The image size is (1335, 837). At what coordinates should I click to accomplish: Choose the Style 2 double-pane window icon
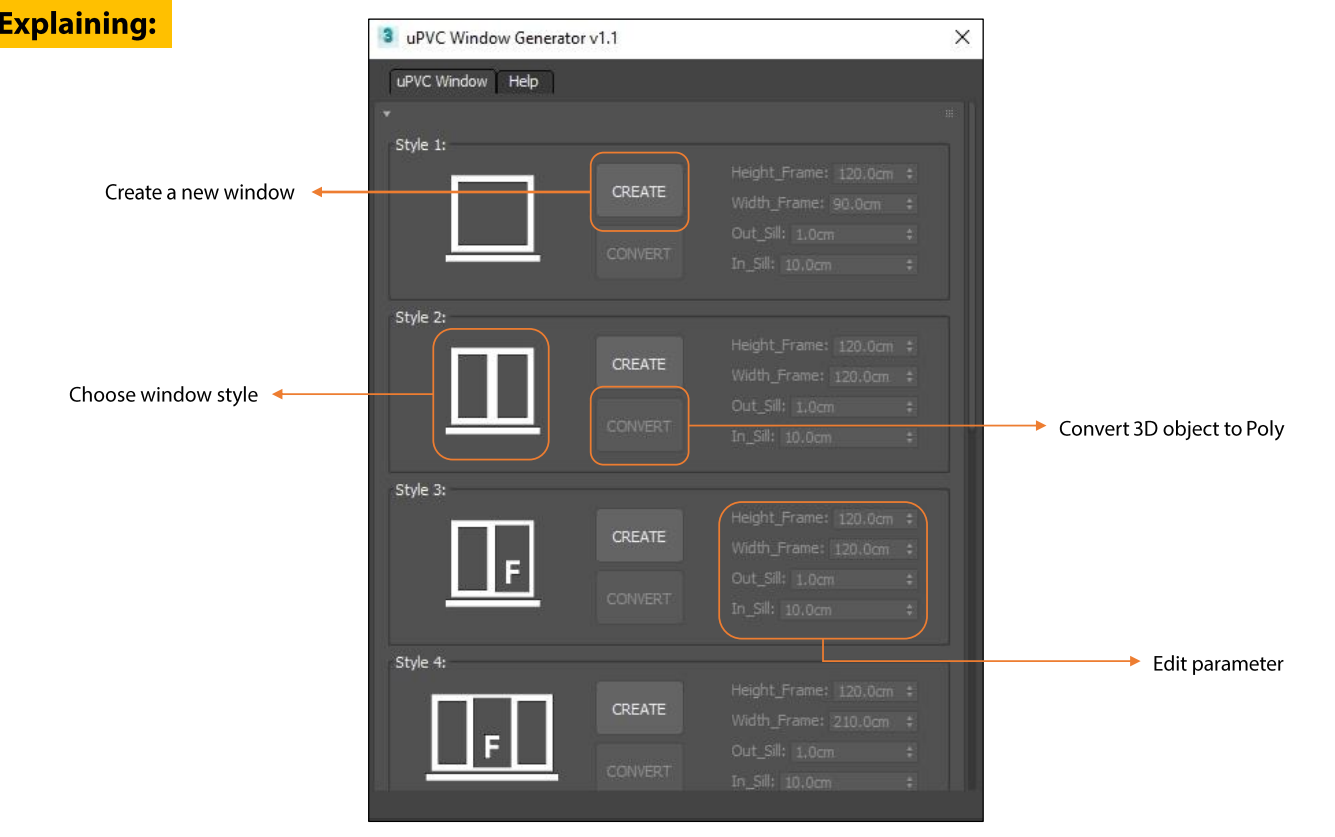coord(492,391)
